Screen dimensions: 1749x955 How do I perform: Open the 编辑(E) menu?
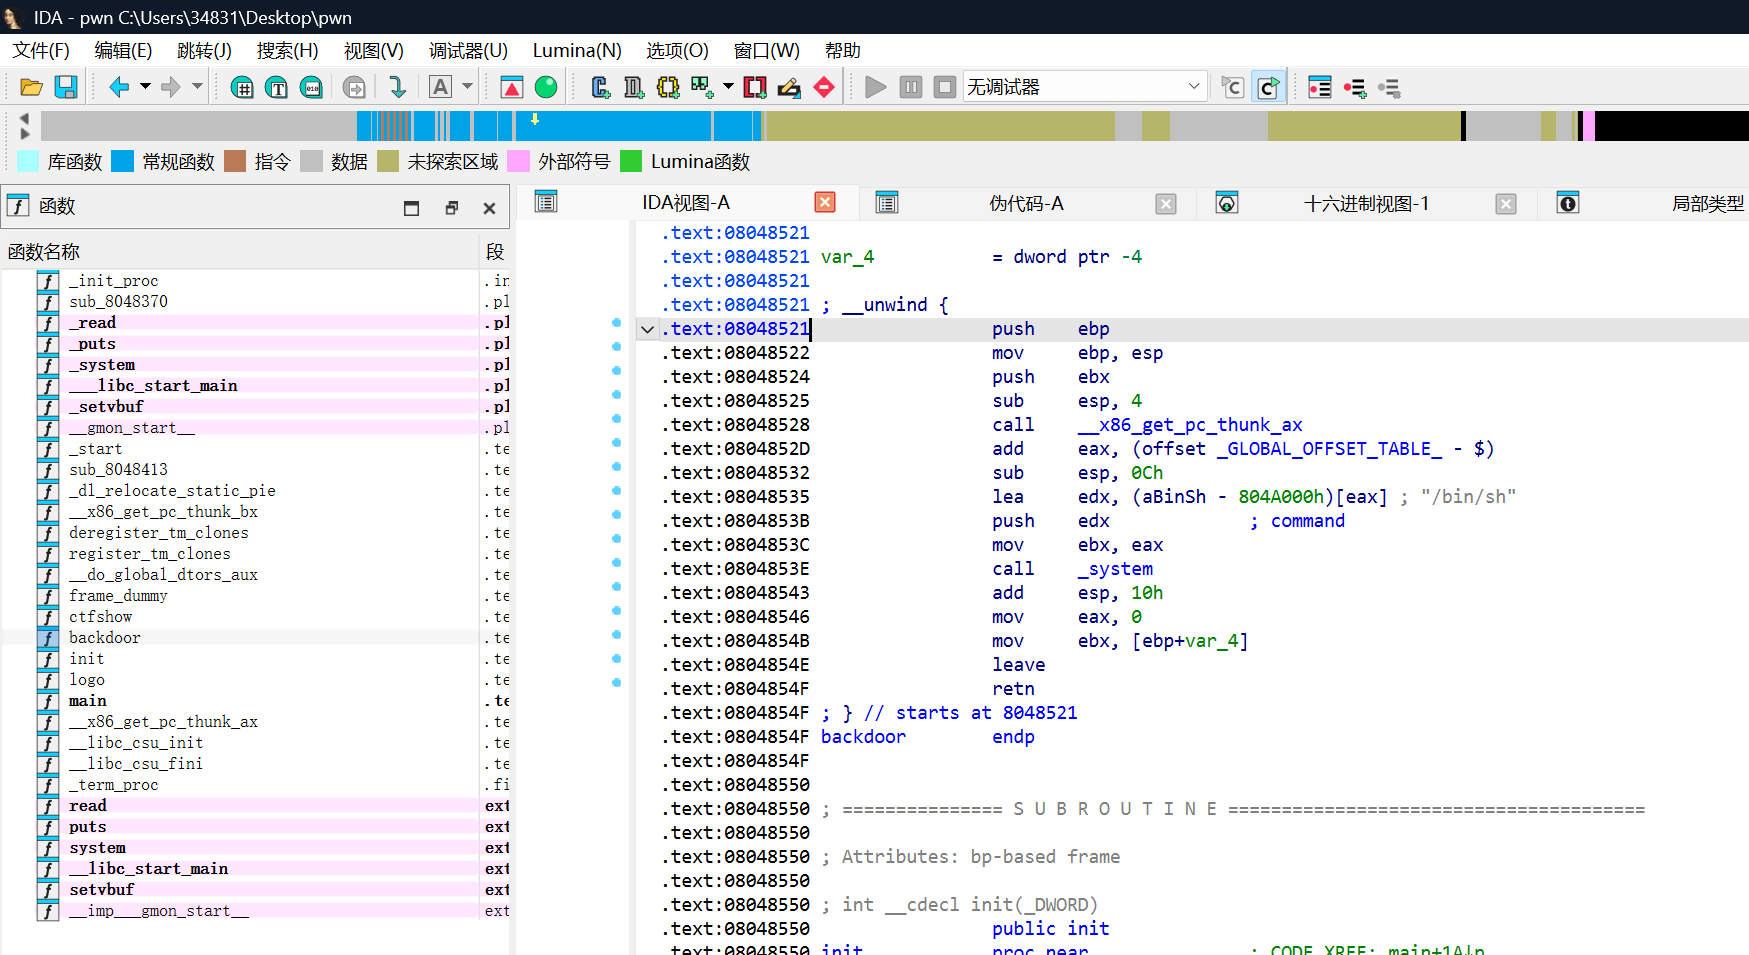pyautogui.click(x=123, y=50)
